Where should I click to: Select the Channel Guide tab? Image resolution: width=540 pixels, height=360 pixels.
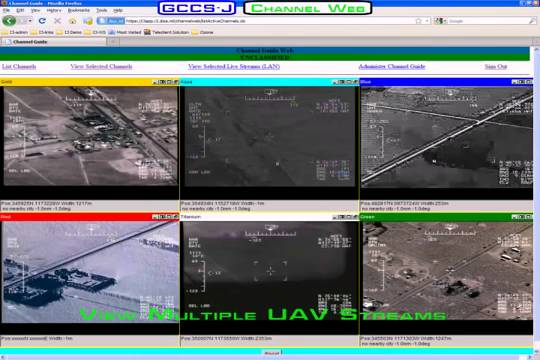(53, 42)
